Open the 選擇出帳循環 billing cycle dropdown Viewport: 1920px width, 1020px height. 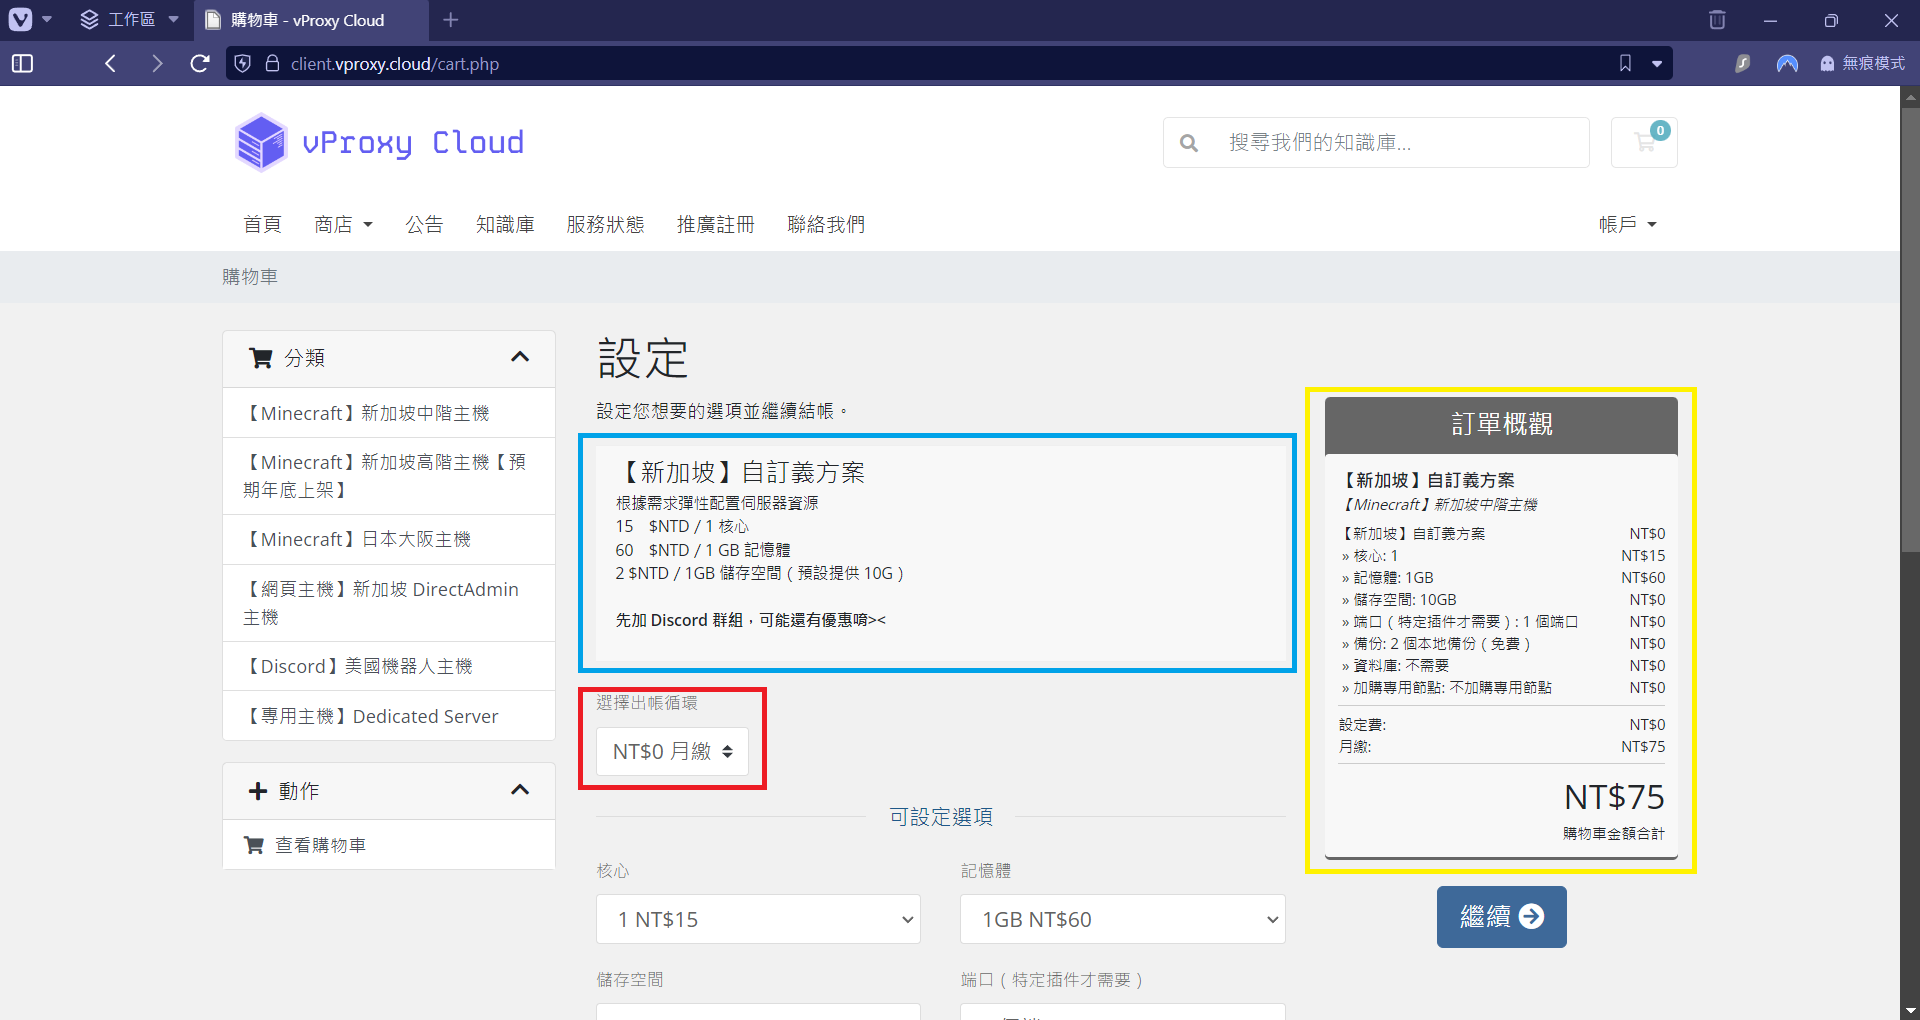(672, 751)
